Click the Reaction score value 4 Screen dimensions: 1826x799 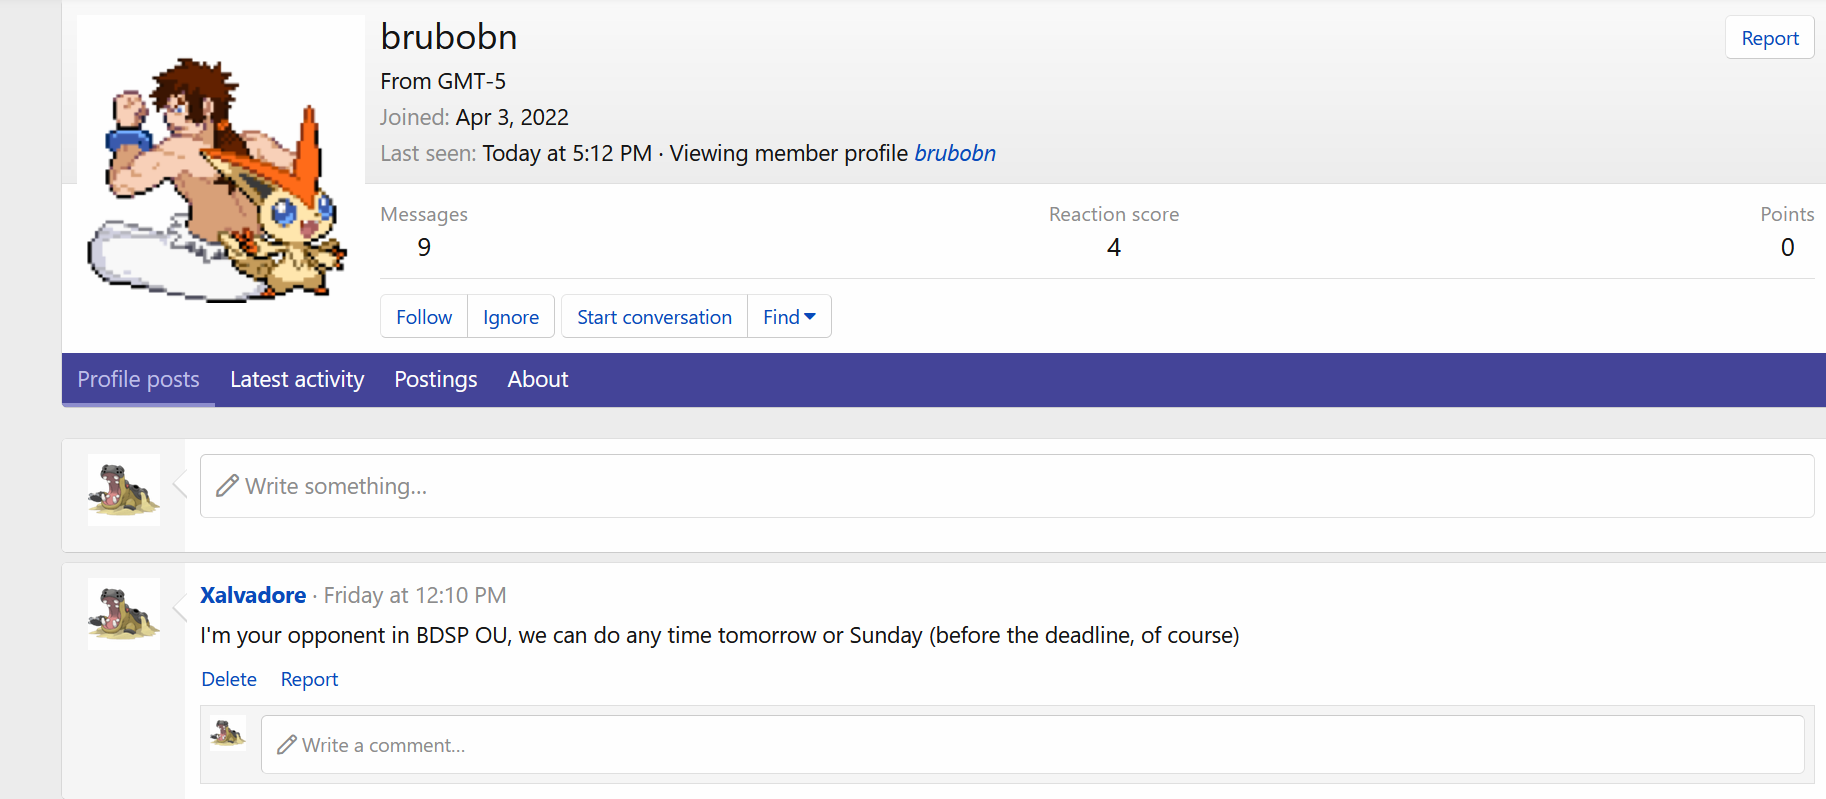1114,247
